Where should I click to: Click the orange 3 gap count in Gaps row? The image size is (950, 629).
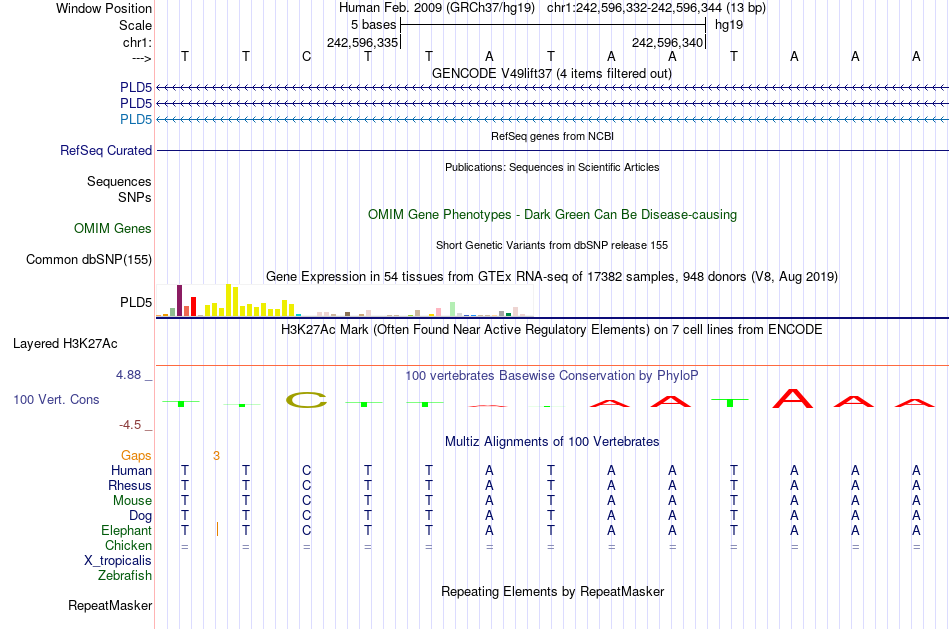216,456
